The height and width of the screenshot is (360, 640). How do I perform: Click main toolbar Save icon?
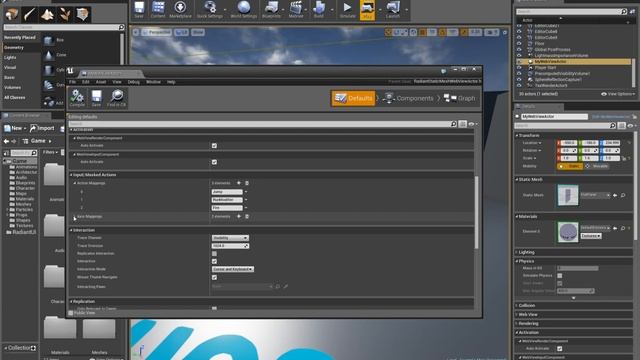click(139, 10)
